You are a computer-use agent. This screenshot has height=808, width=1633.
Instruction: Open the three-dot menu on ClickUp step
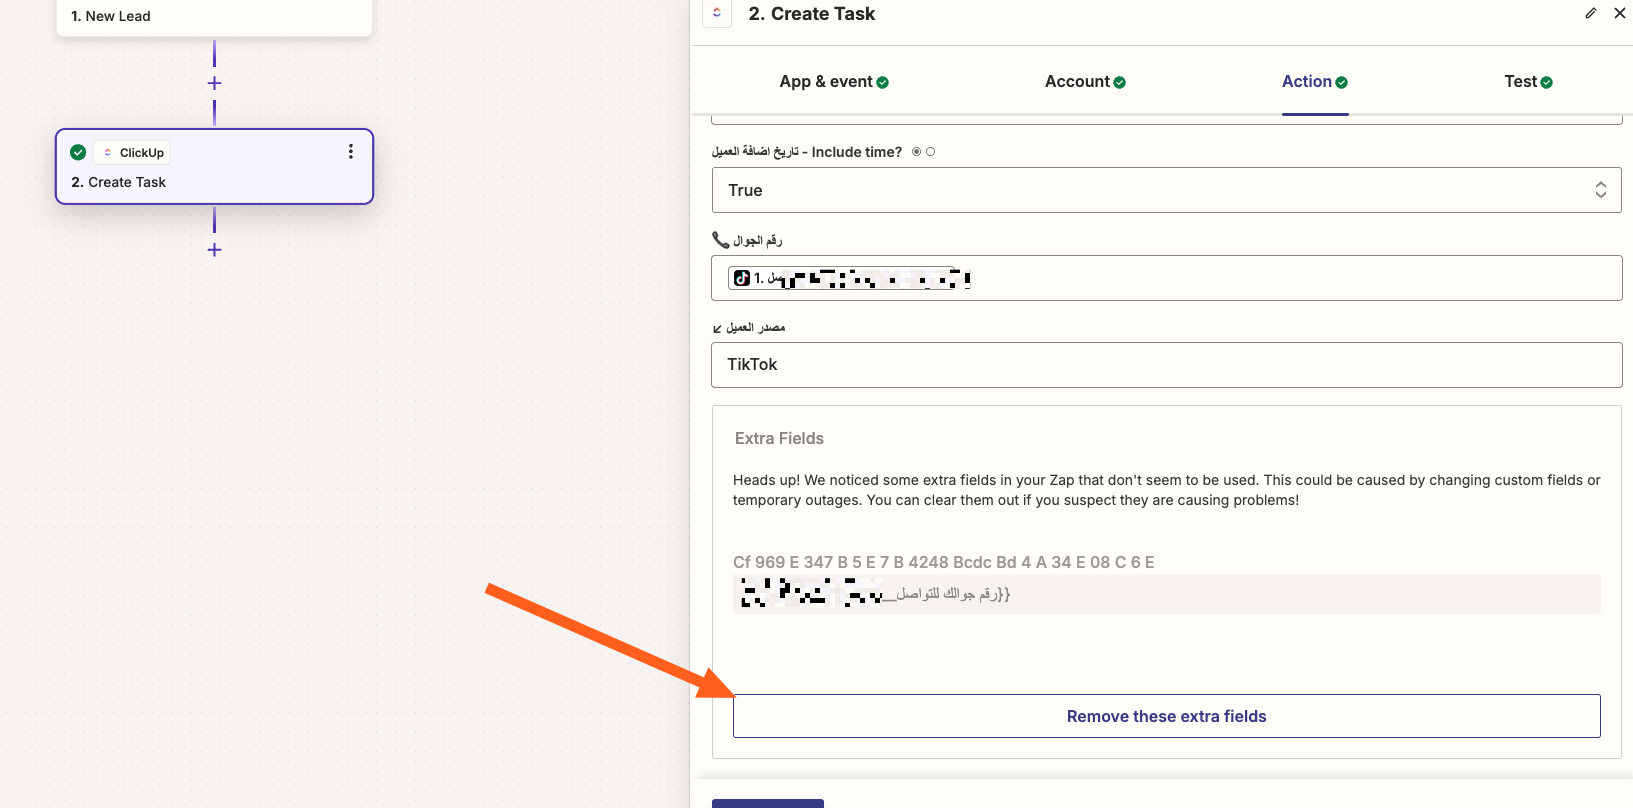(350, 152)
